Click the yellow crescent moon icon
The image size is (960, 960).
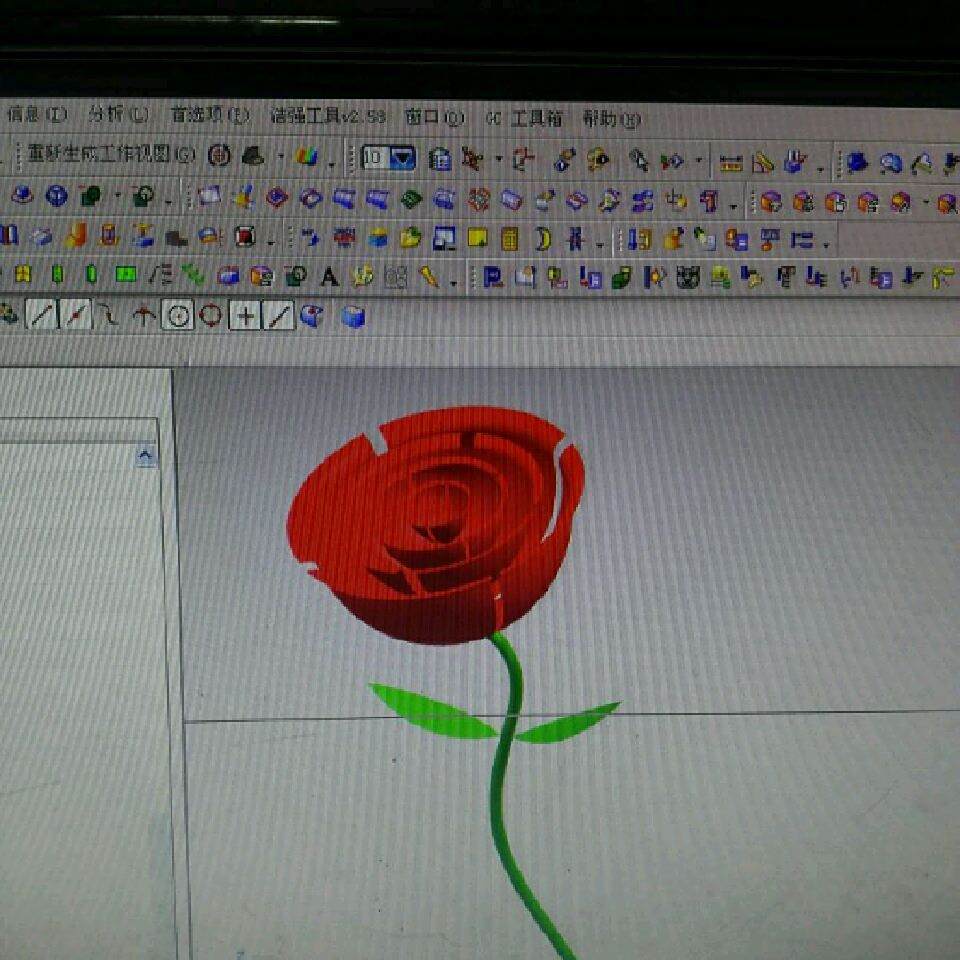(542, 238)
